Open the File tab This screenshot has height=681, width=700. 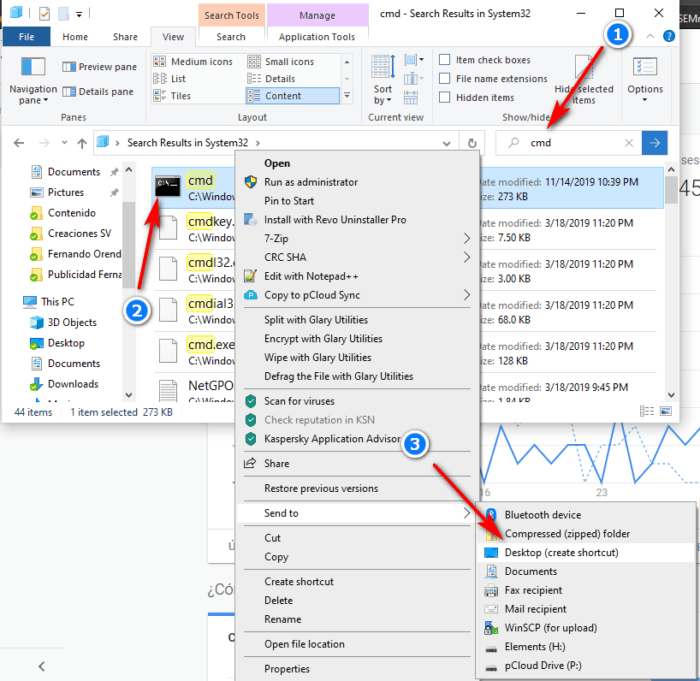[26, 37]
